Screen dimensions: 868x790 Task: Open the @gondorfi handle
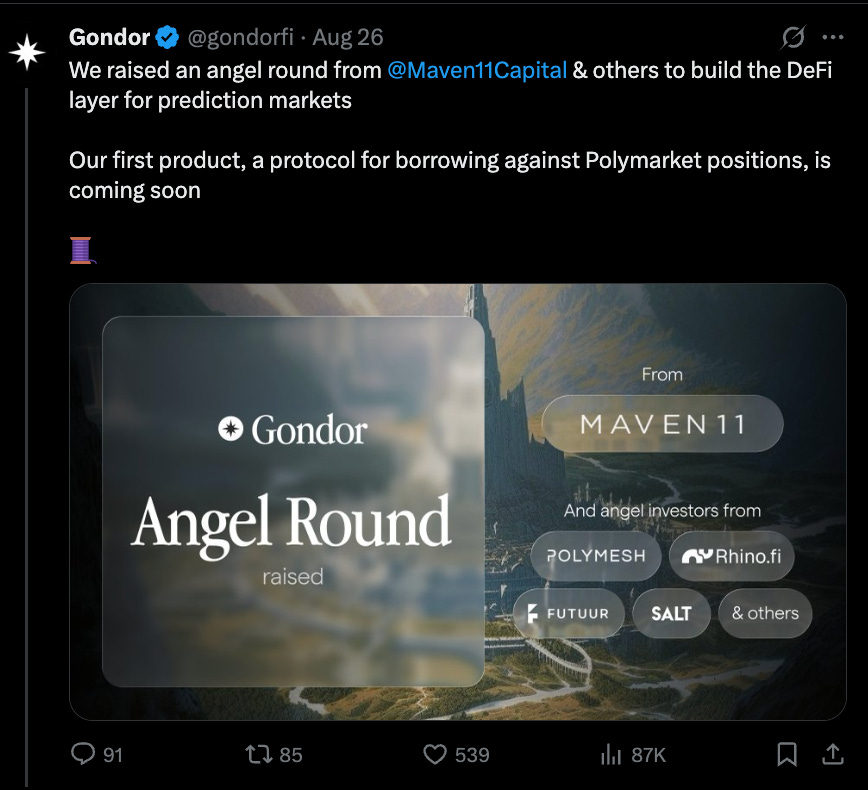(241, 38)
